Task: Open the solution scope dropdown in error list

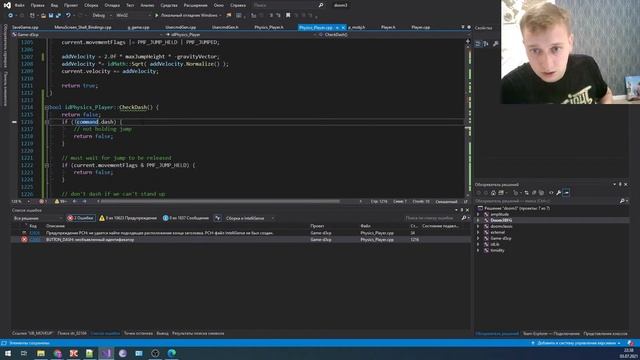Action: [38, 218]
